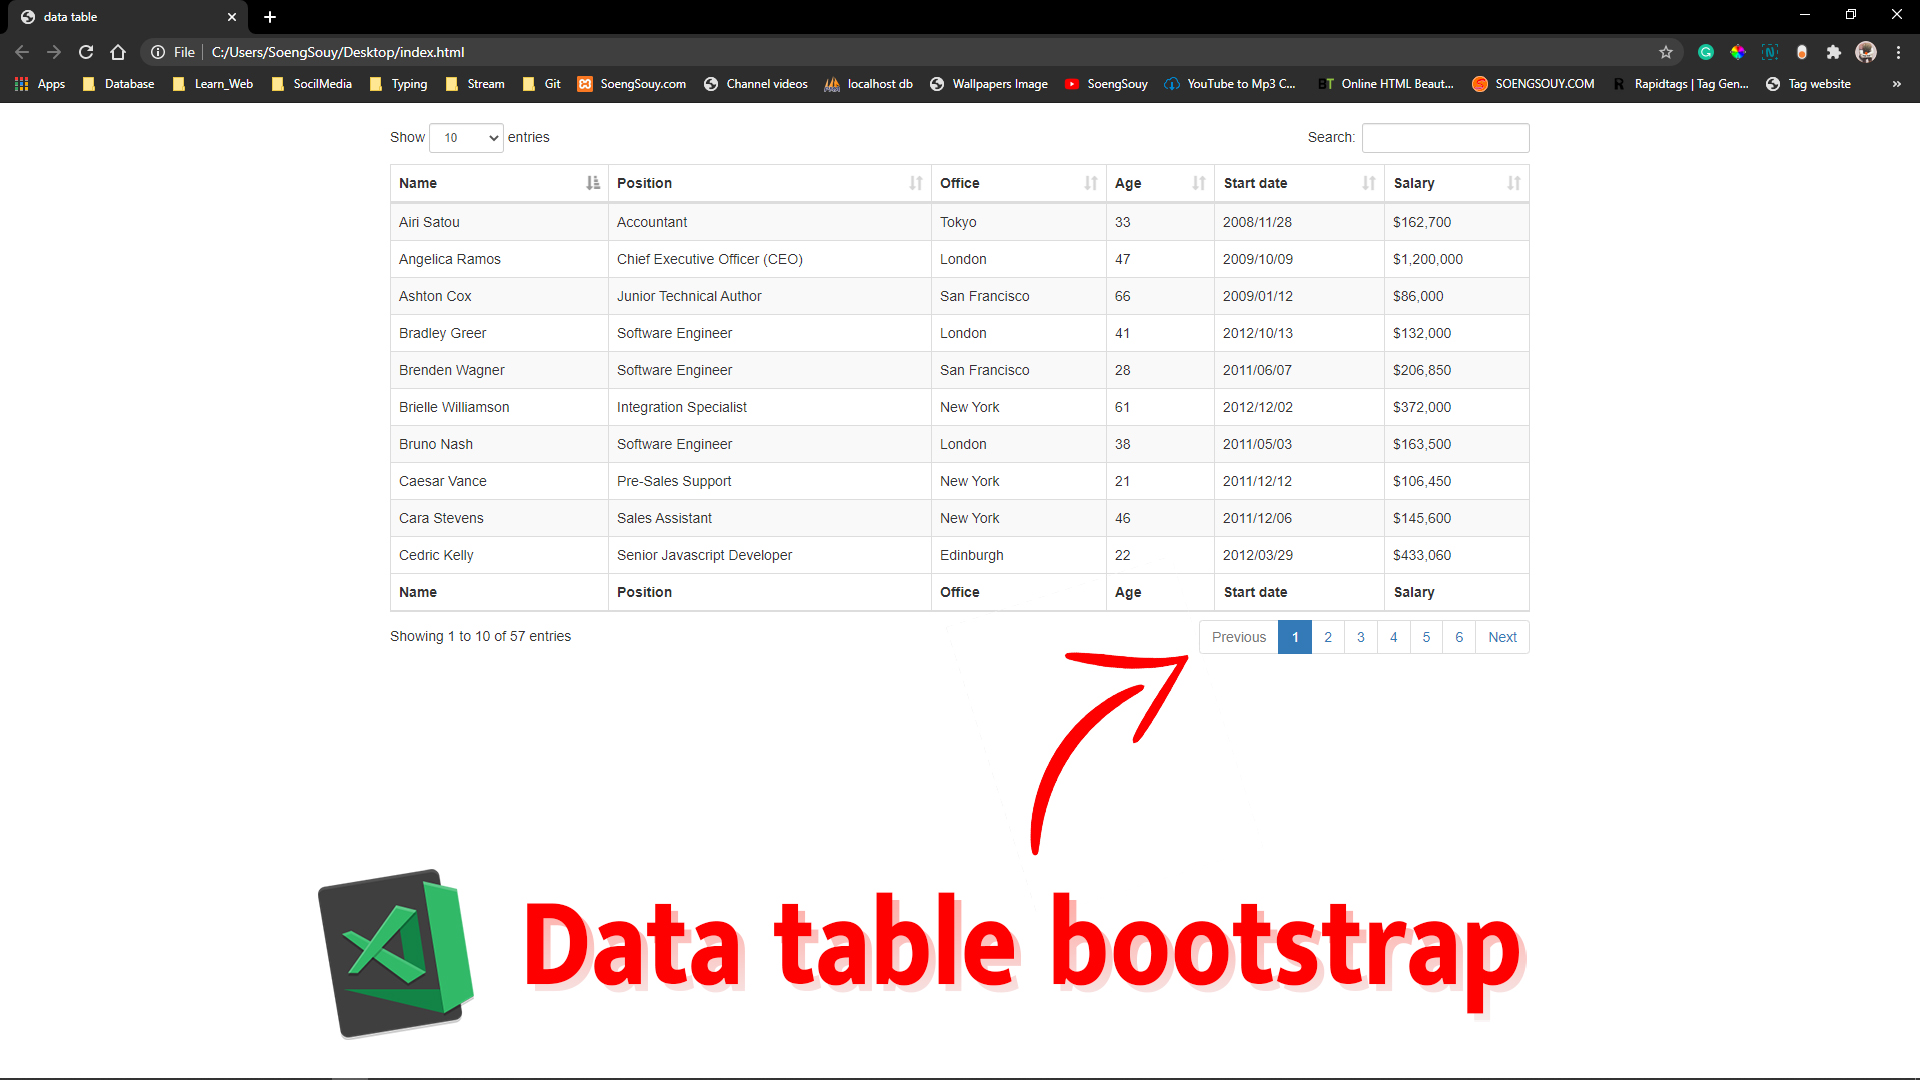Click the puzzle-piece Extensions icon
This screenshot has height=1080, width=1920.
[x=1835, y=52]
